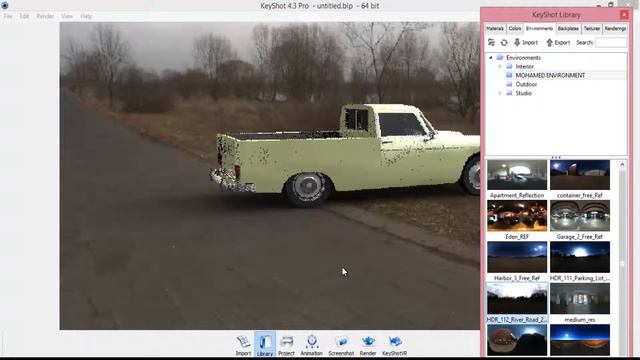
Task: Select the HDR_112_River_Road_2 environment thumbnail
Action: tap(517, 299)
